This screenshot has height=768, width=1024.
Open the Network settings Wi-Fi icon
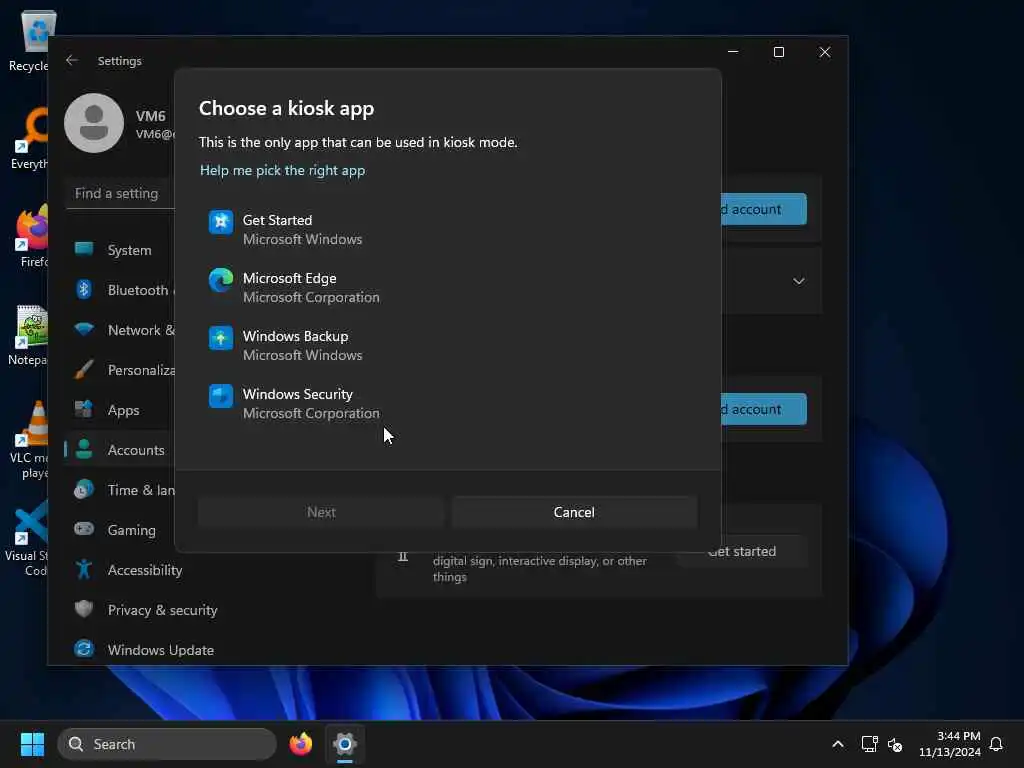84,329
